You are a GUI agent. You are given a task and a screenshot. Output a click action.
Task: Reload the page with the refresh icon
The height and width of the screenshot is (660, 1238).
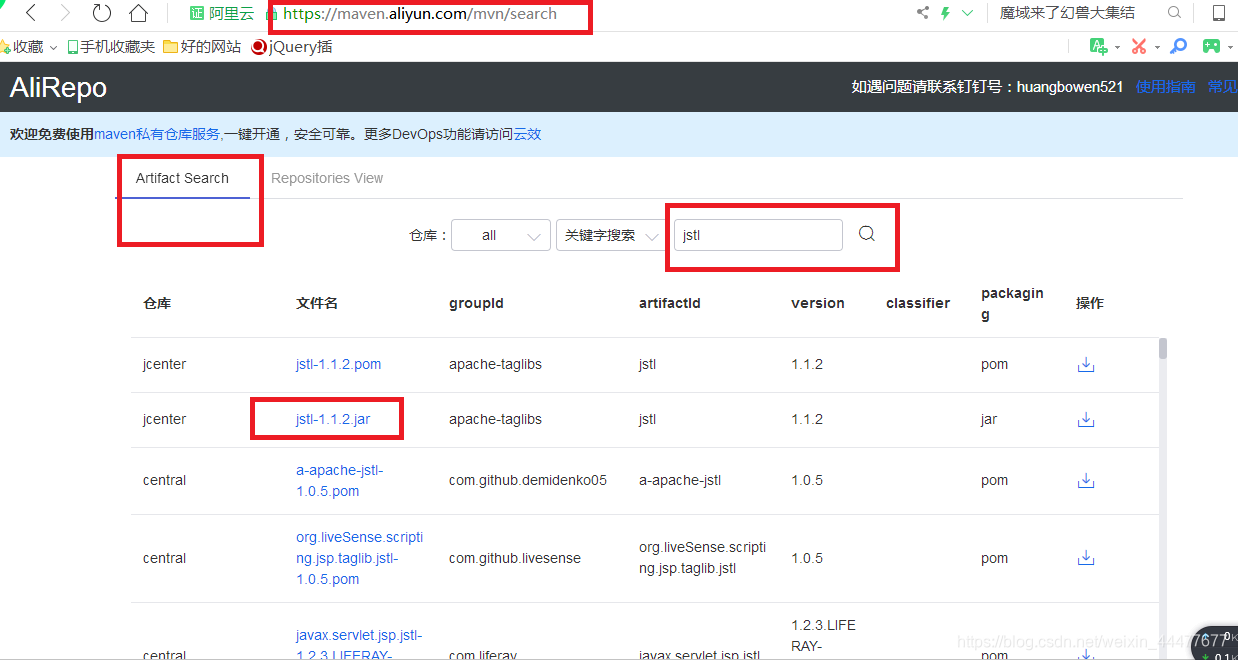(x=102, y=13)
